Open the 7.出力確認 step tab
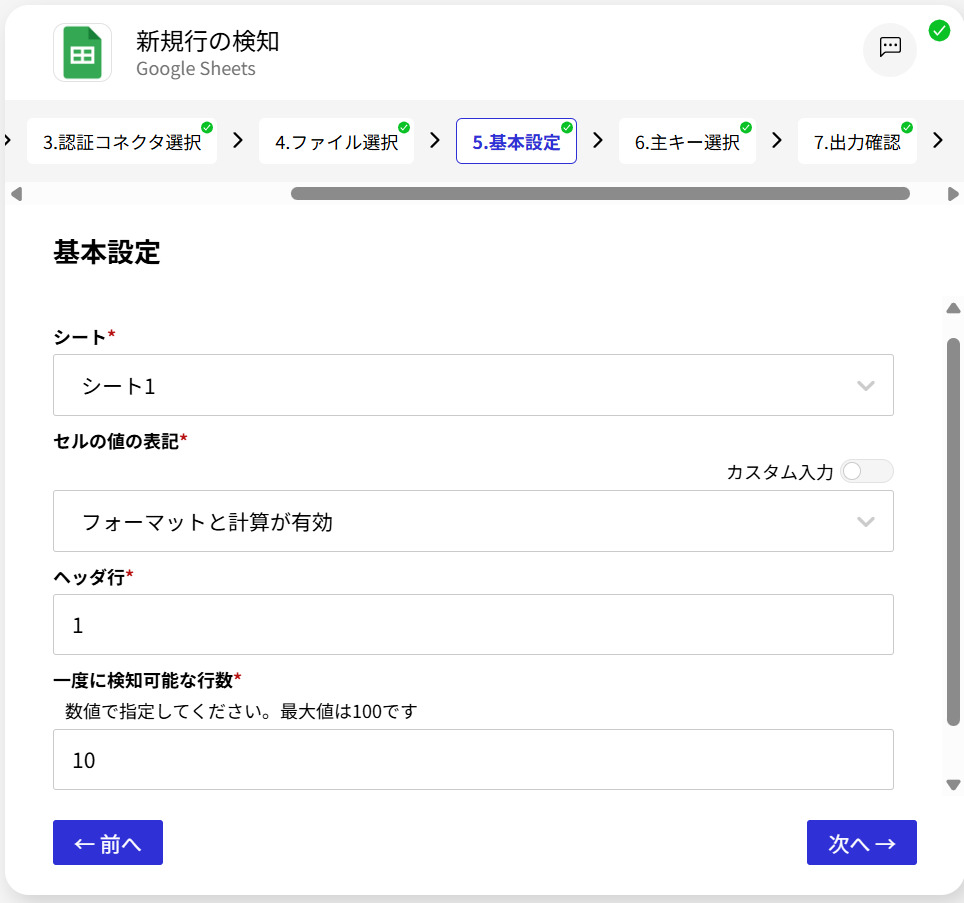The height and width of the screenshot is (903, 964). pos(857,142)
